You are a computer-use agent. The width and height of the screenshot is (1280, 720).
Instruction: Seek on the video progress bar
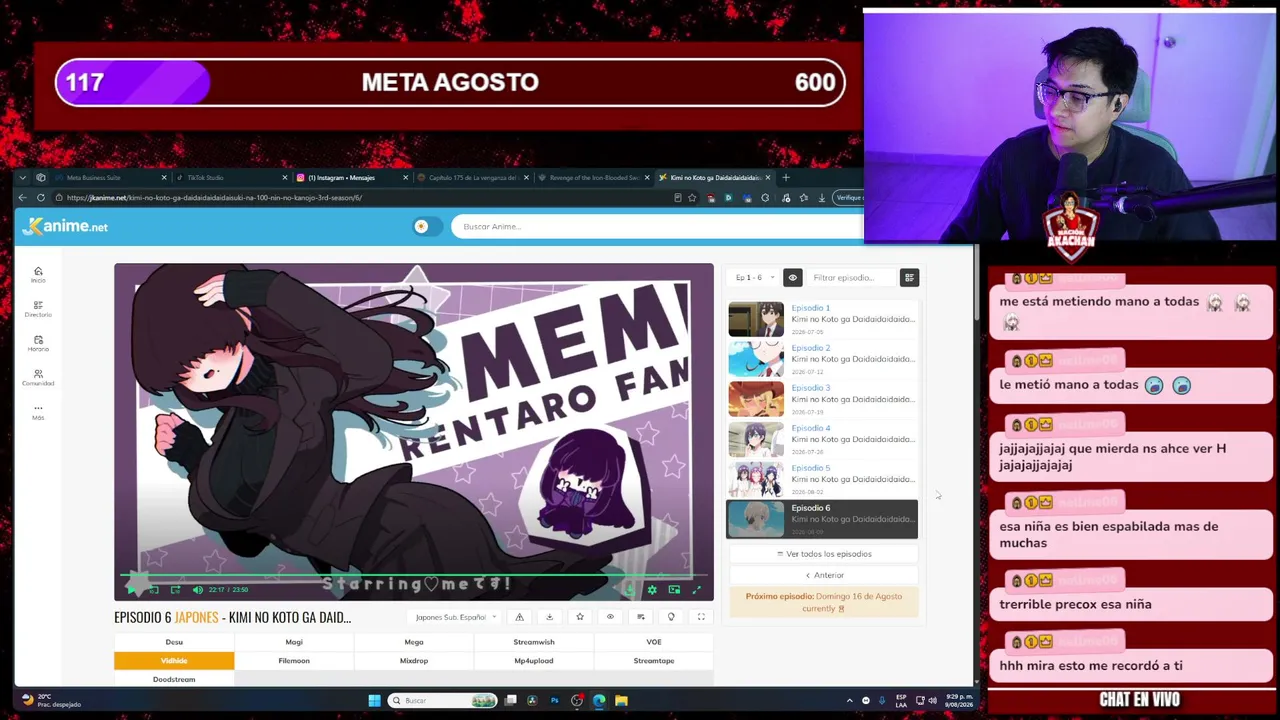414,576
